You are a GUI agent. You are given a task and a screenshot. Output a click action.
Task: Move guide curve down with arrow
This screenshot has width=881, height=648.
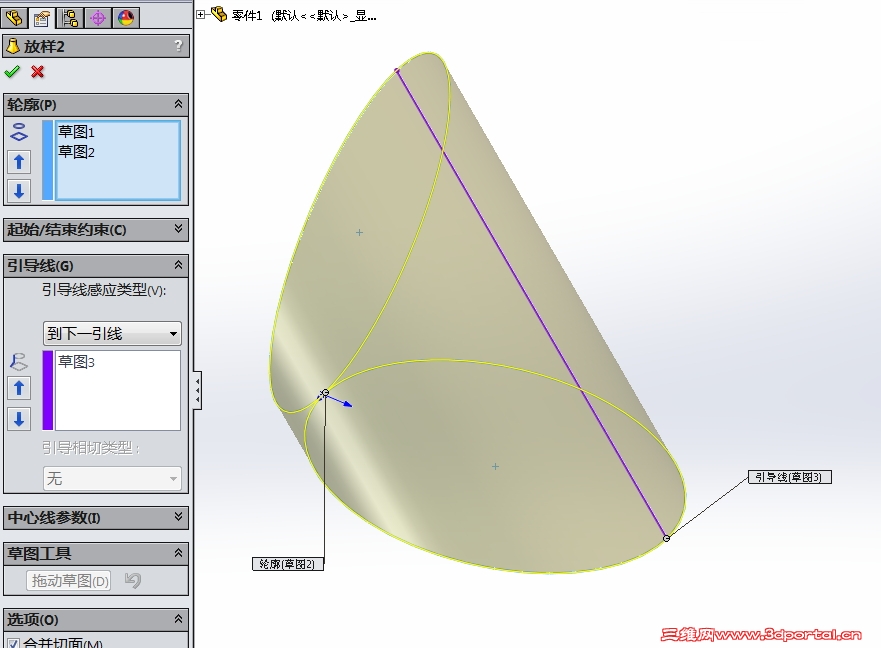(x=19, y=419)
